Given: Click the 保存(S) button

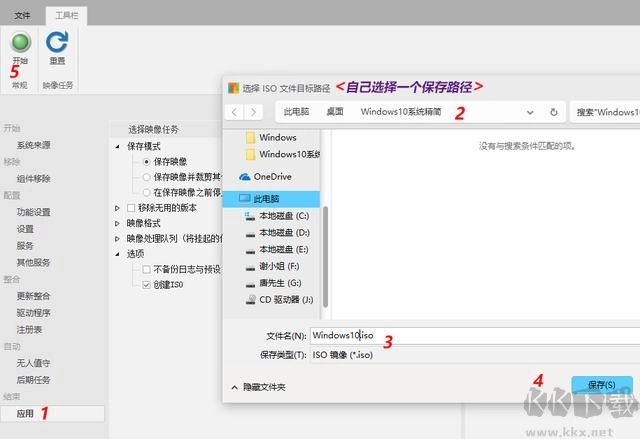Looking at the screenshot, I should point(601,385).
